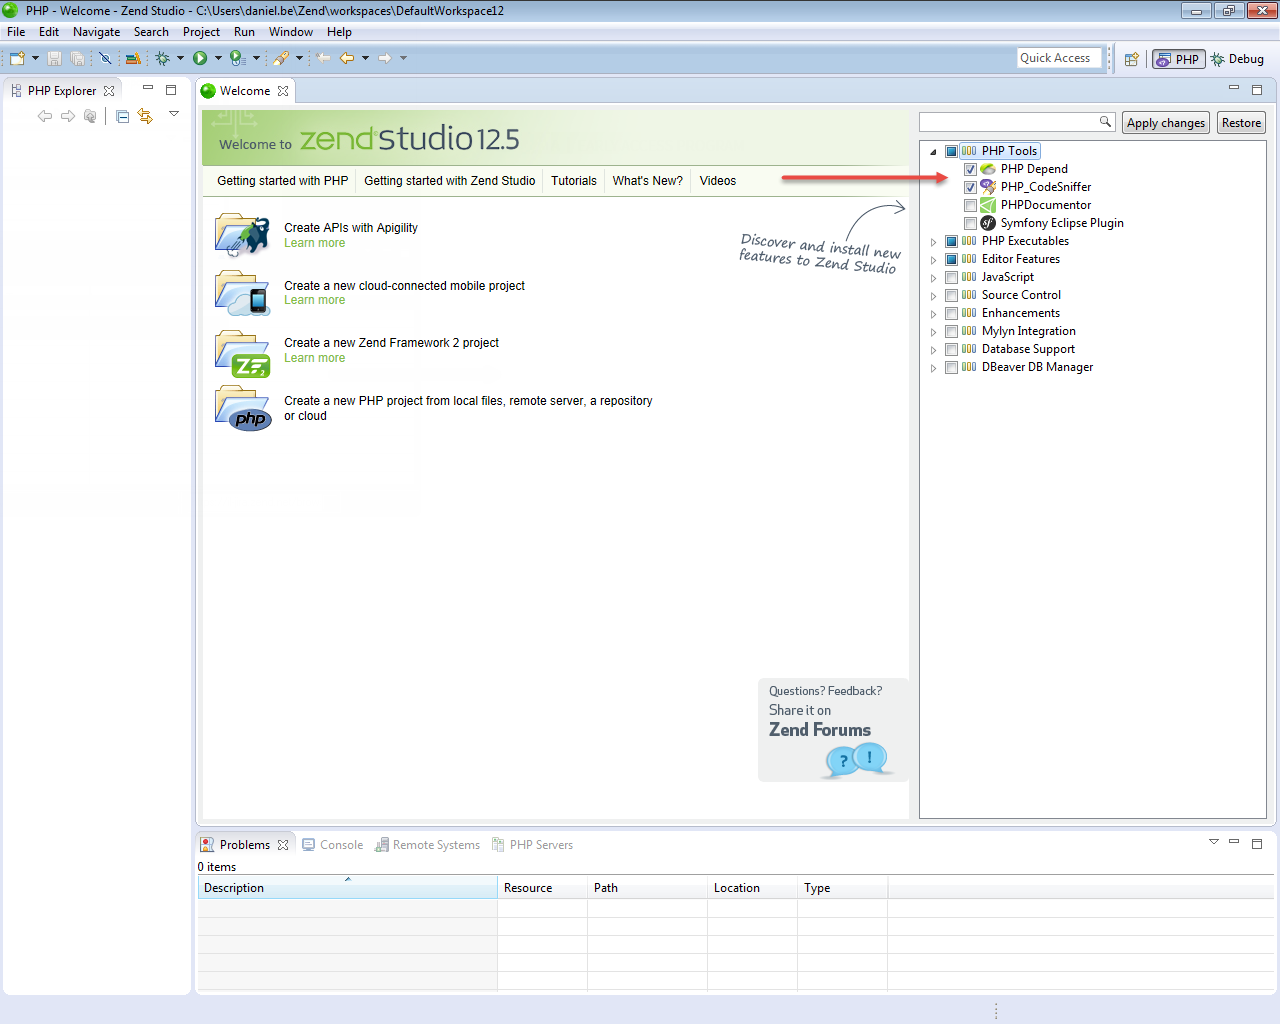Viewport: 1280px width, 1024px height.
Task: Switch to the Debug perspective
Action: (x=1237, y=59)
